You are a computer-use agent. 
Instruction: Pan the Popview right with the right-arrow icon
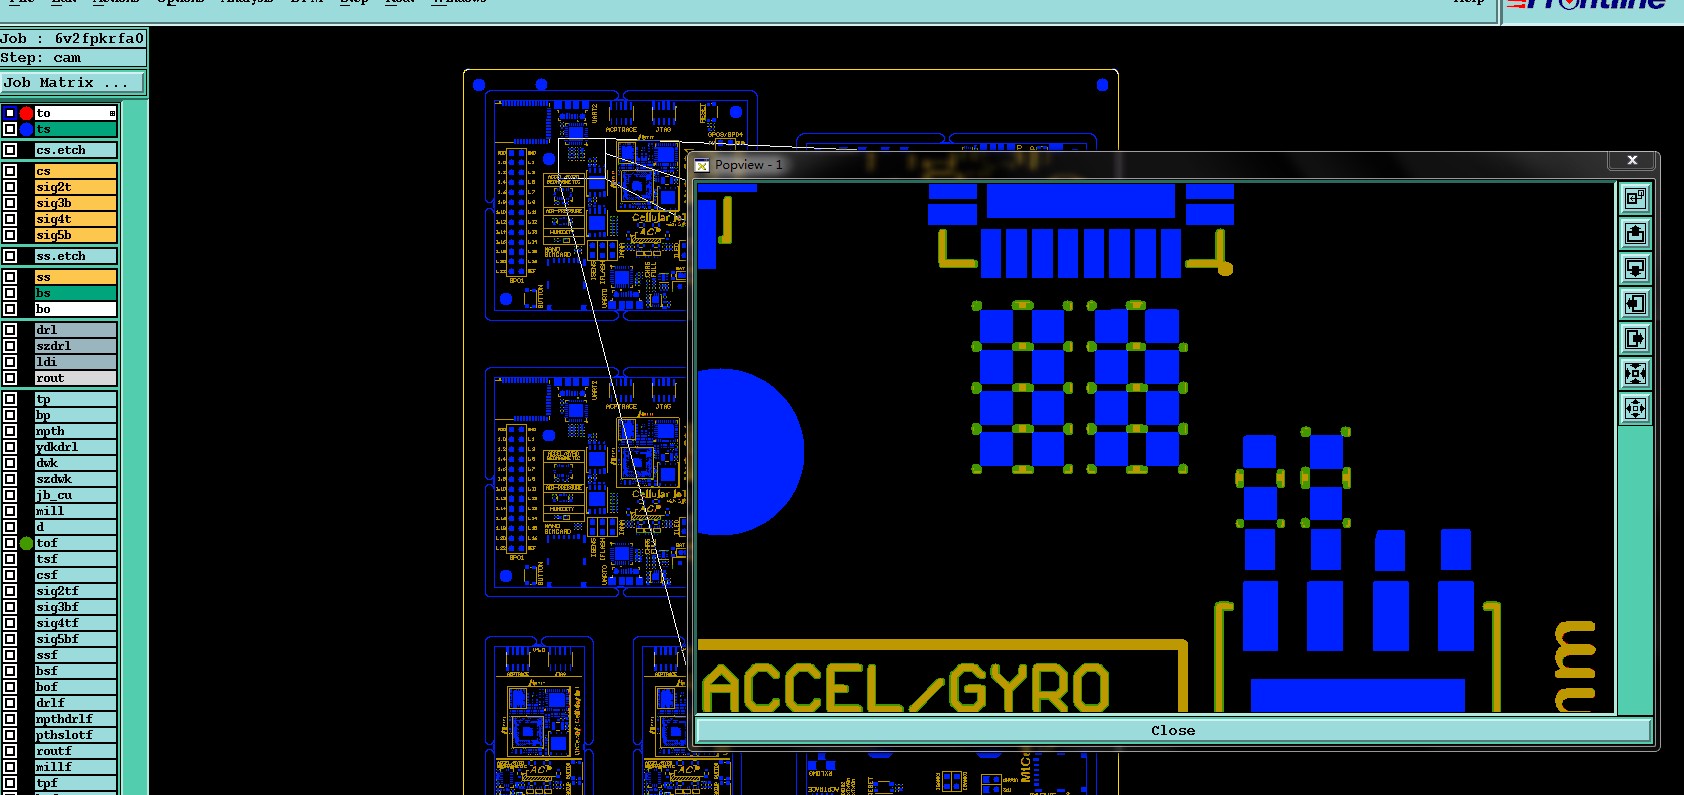(1635, 339)
